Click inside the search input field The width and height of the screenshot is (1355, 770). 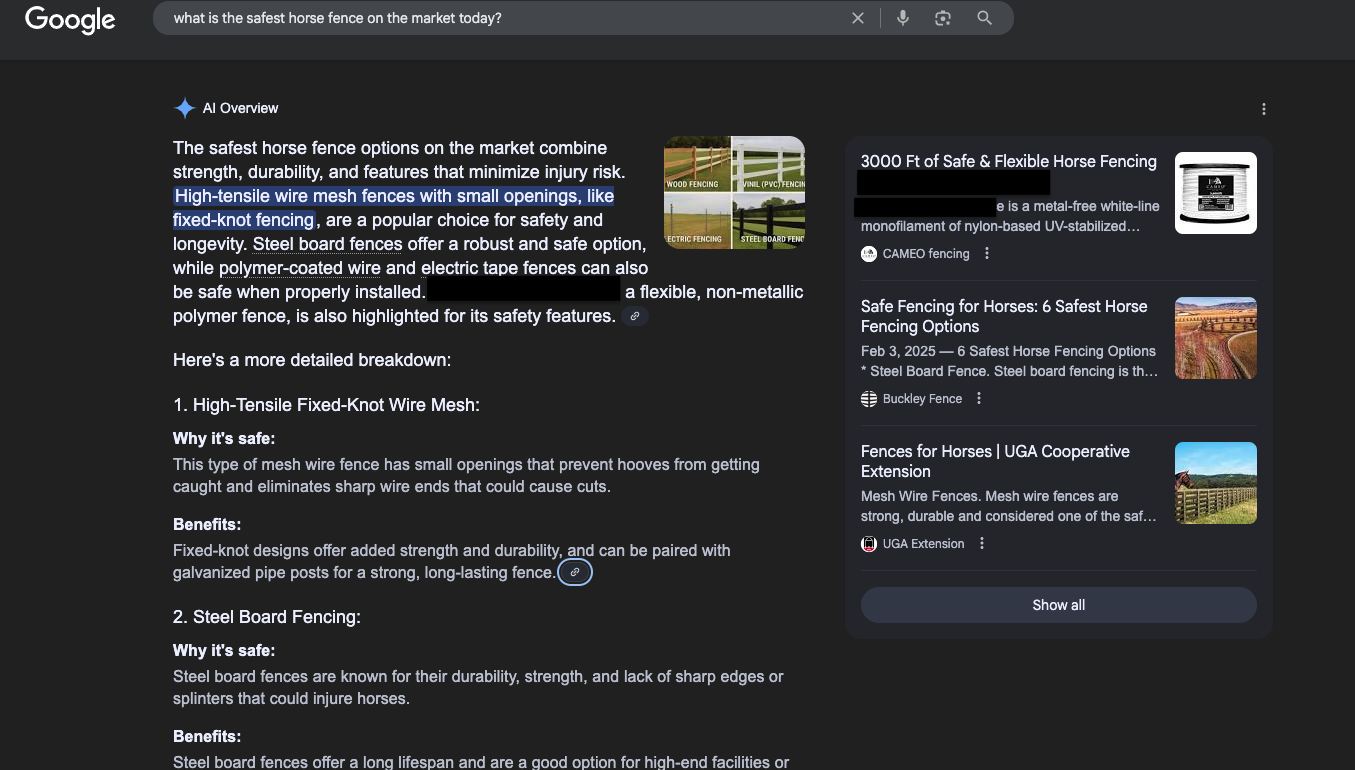coord(500,17)
